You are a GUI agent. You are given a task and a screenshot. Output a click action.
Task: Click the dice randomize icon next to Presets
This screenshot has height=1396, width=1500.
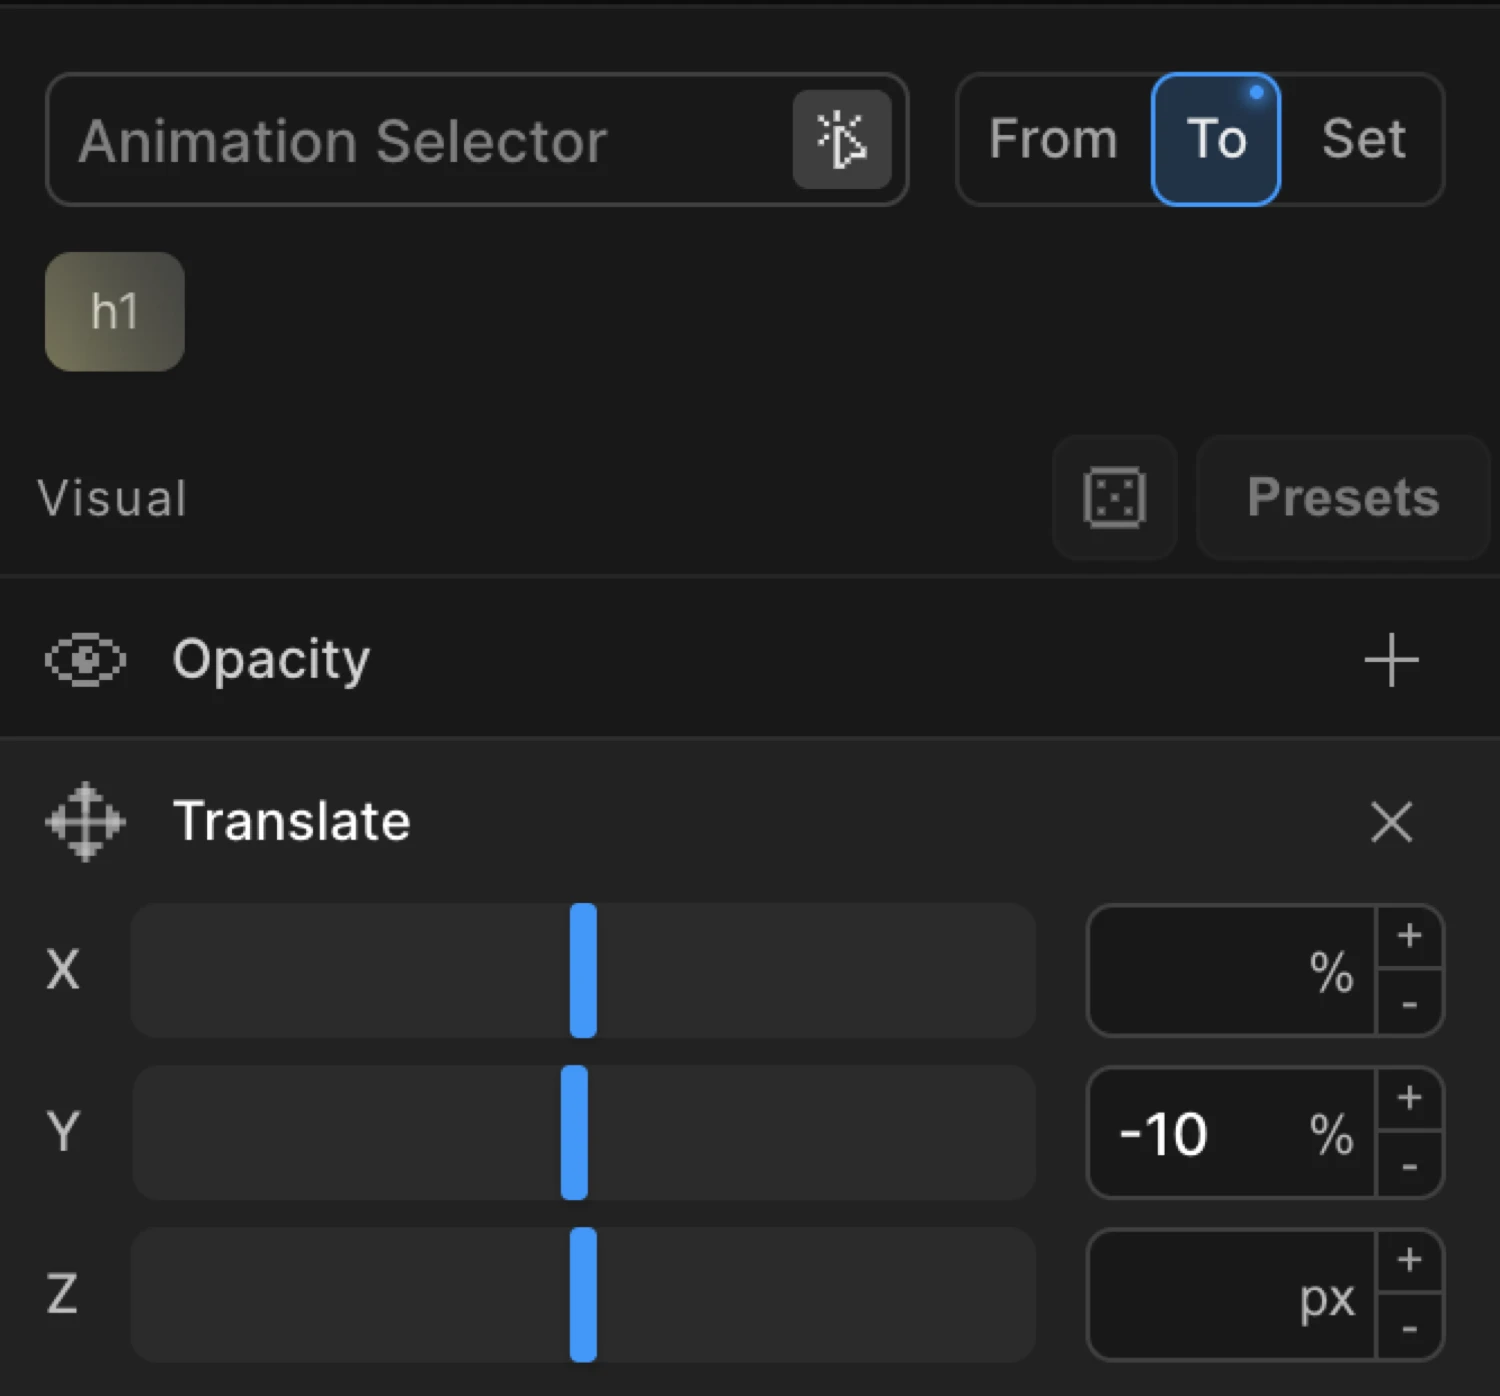point(1114,497)
